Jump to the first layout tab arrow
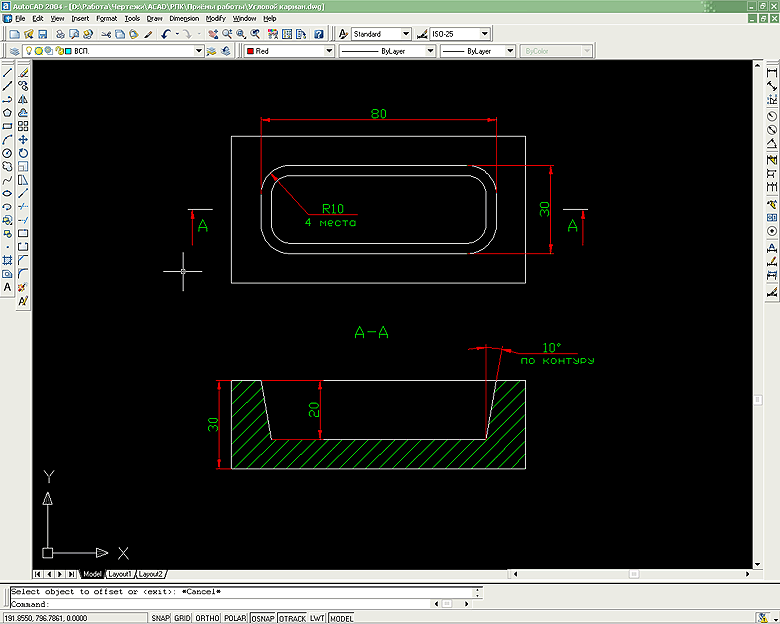Screen dimensions: 780x624 tap(38, 574)
